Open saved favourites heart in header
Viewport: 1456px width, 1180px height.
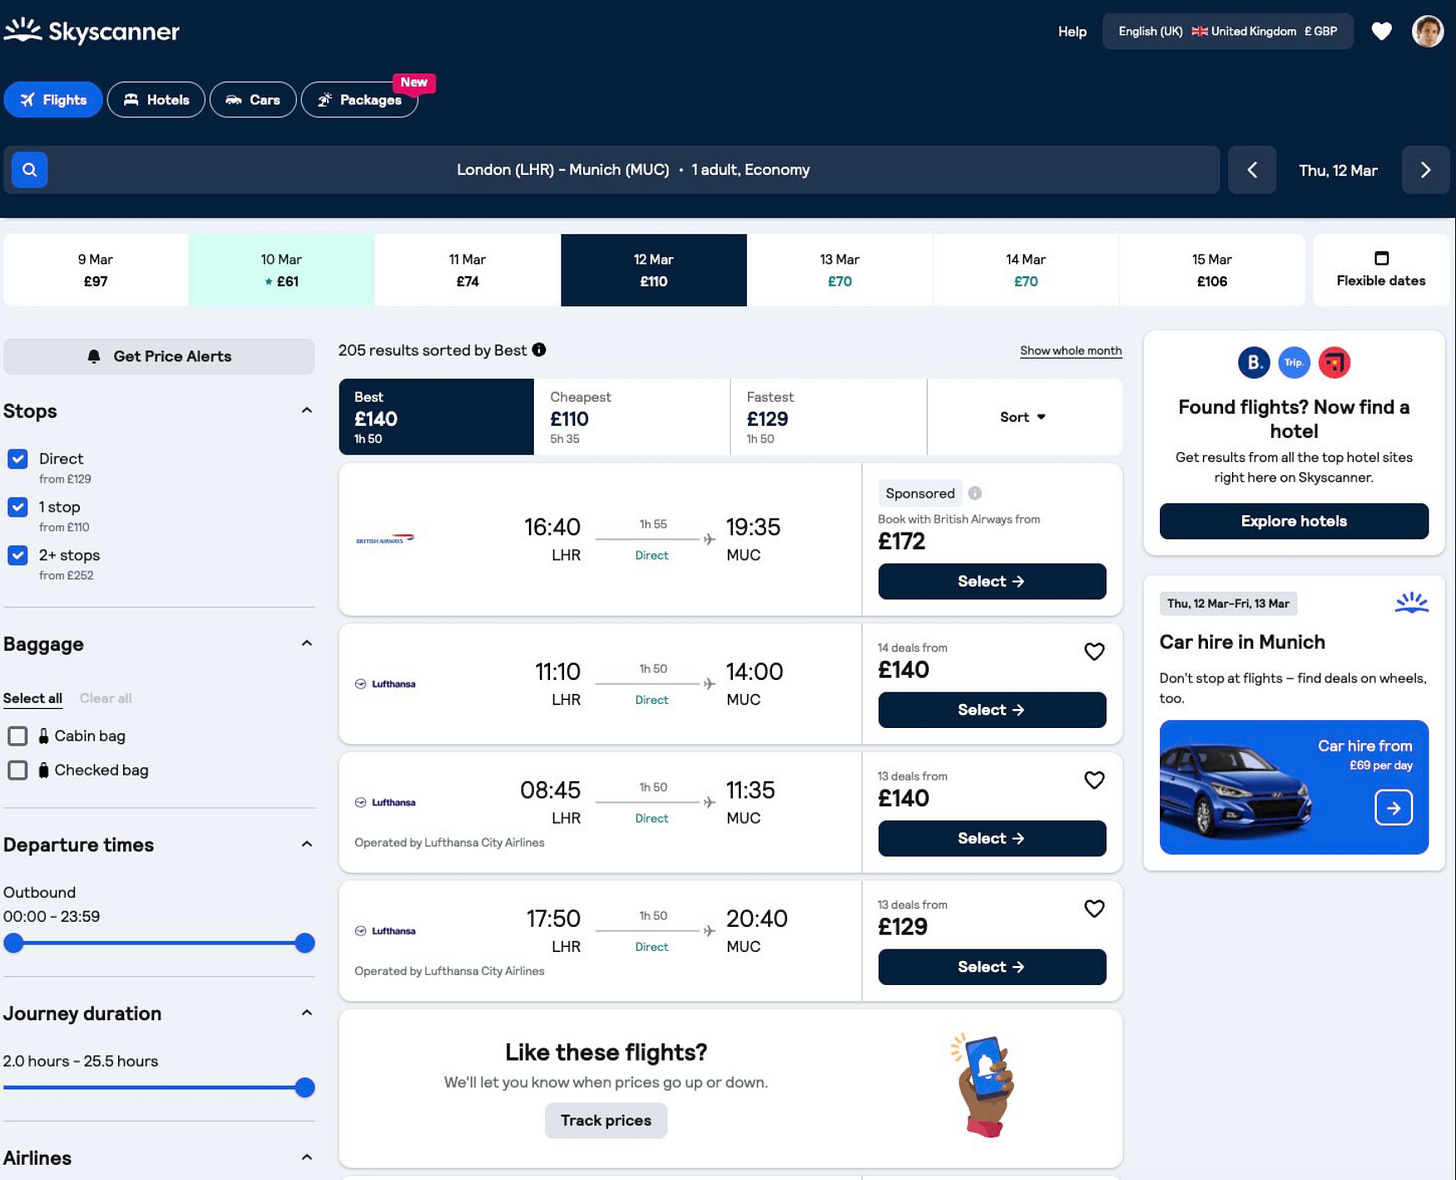[1381, 31]
